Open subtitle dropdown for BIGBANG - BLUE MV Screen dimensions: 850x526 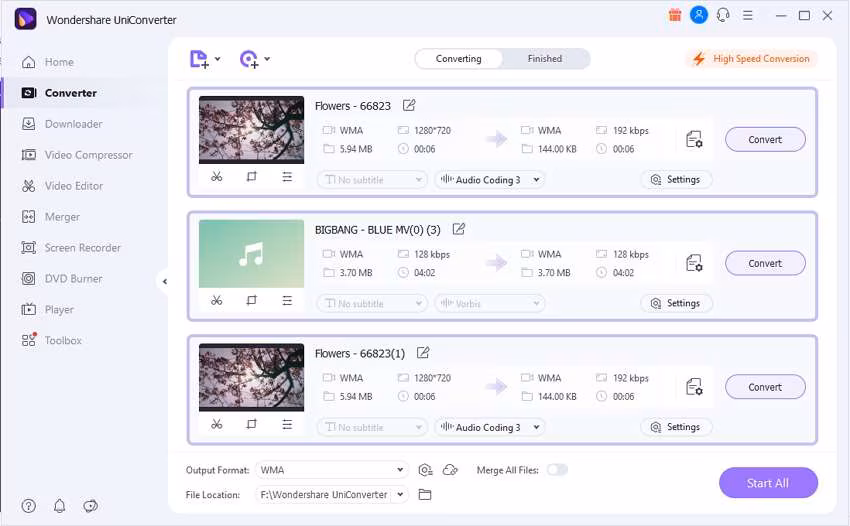372,303
